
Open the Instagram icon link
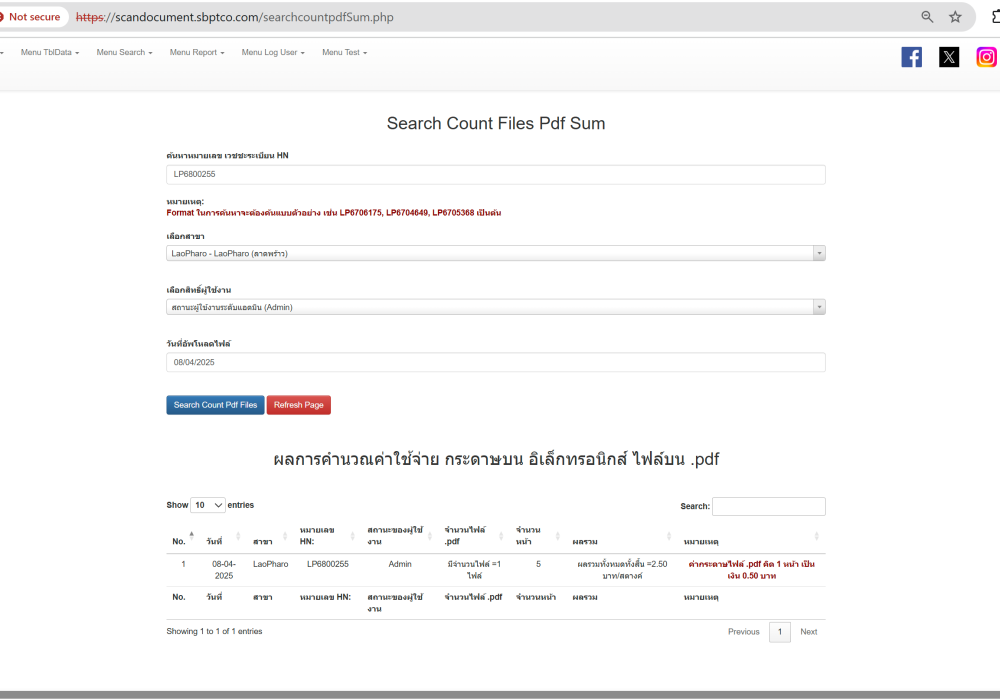point(986,57)
